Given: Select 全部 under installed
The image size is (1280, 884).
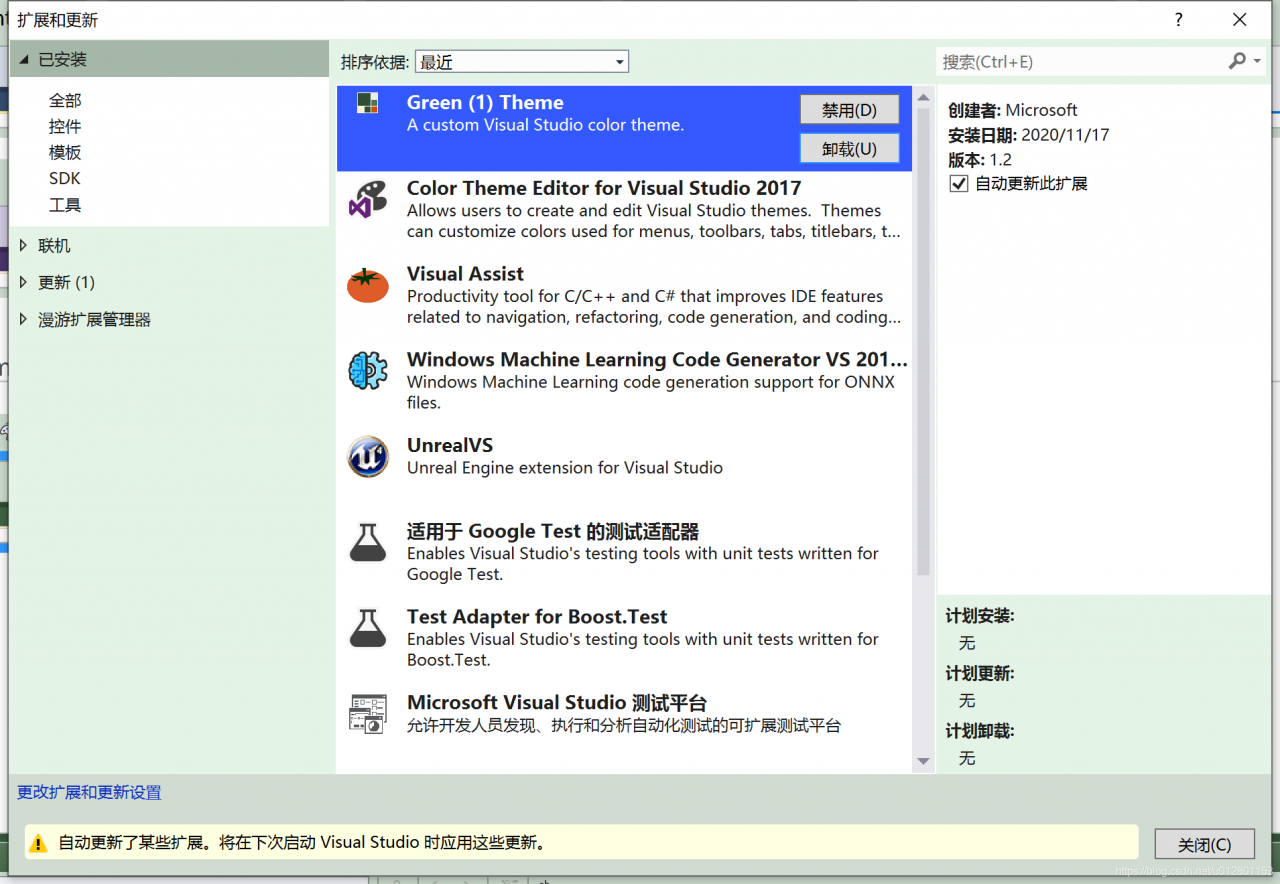Looking at the screenshot, I should pos(65,101).
